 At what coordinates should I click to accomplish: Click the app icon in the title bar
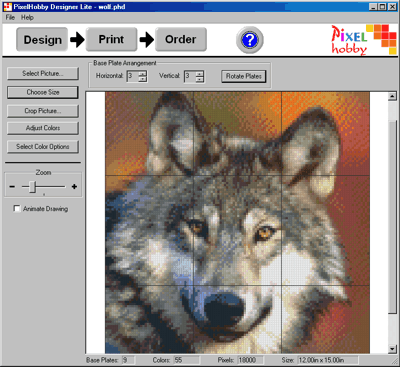point(7,7)
